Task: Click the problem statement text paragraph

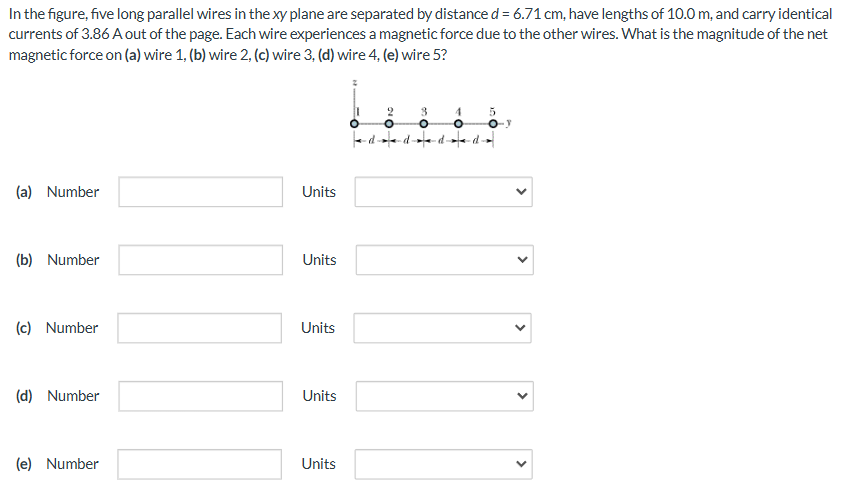Action: [420, 34]
